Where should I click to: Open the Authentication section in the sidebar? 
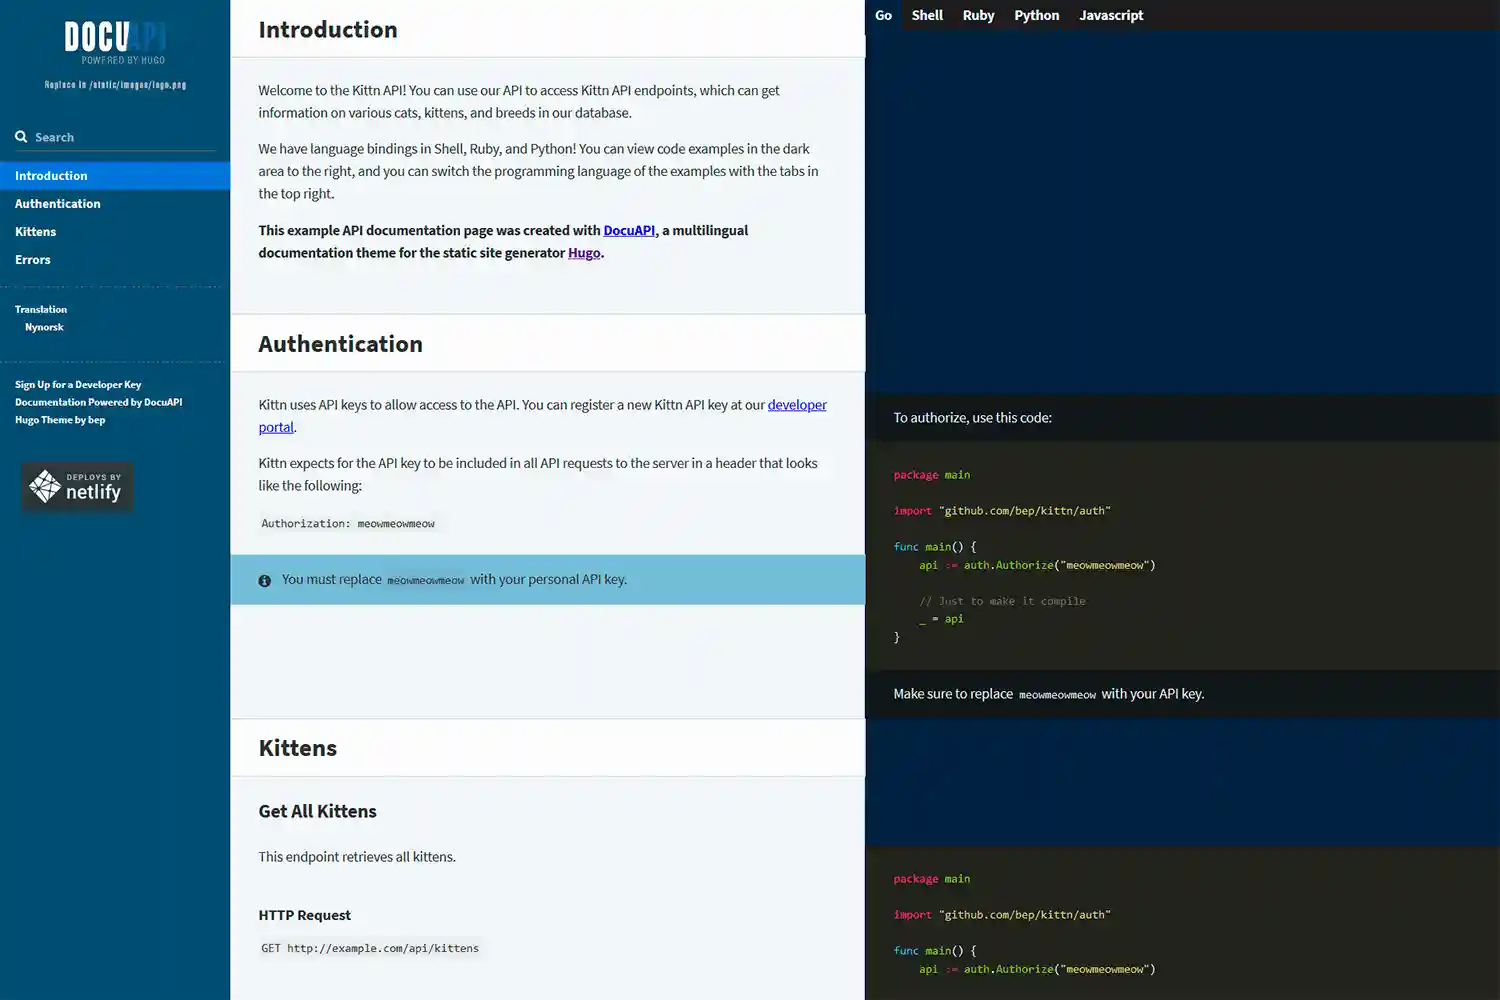(57, 203)
